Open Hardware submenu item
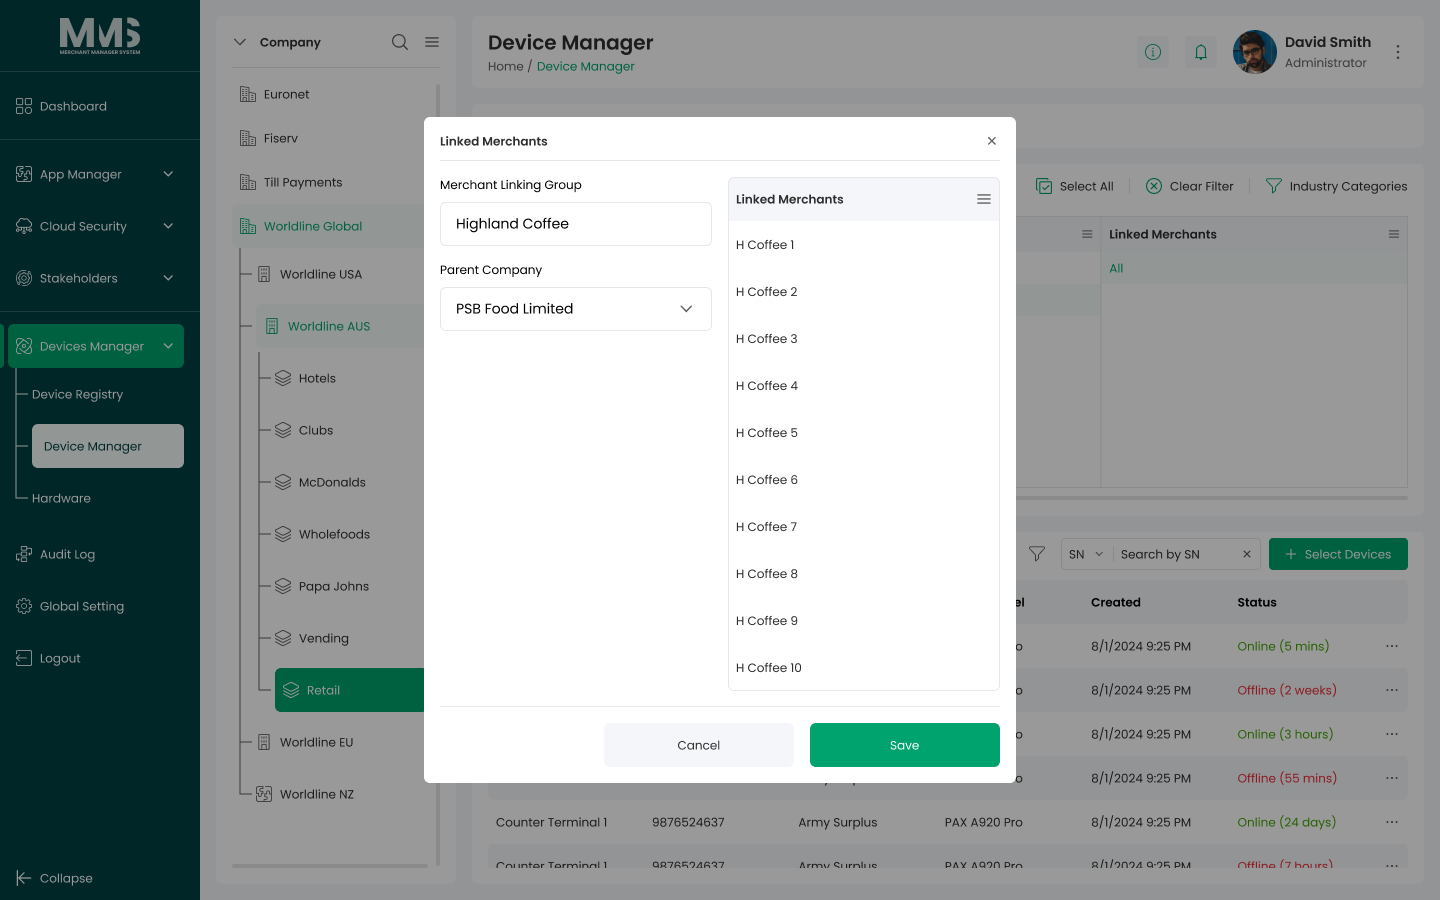The height and width of the screenshot is (900, 1440). click(61, 498)
